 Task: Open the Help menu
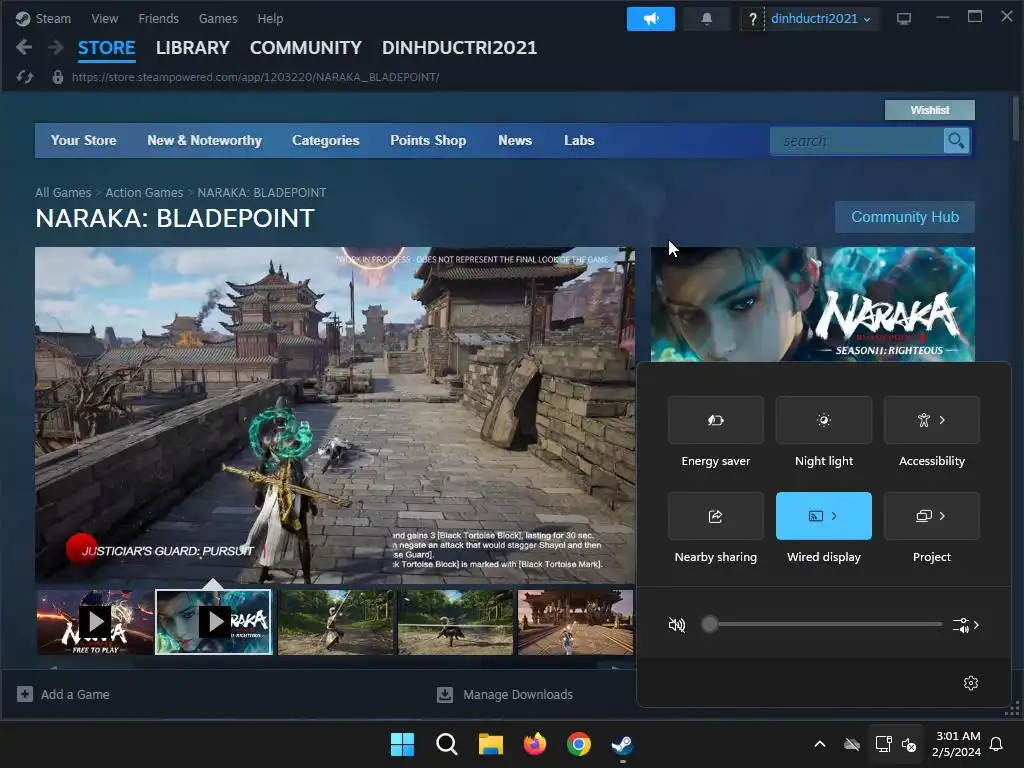coord(270,18)
